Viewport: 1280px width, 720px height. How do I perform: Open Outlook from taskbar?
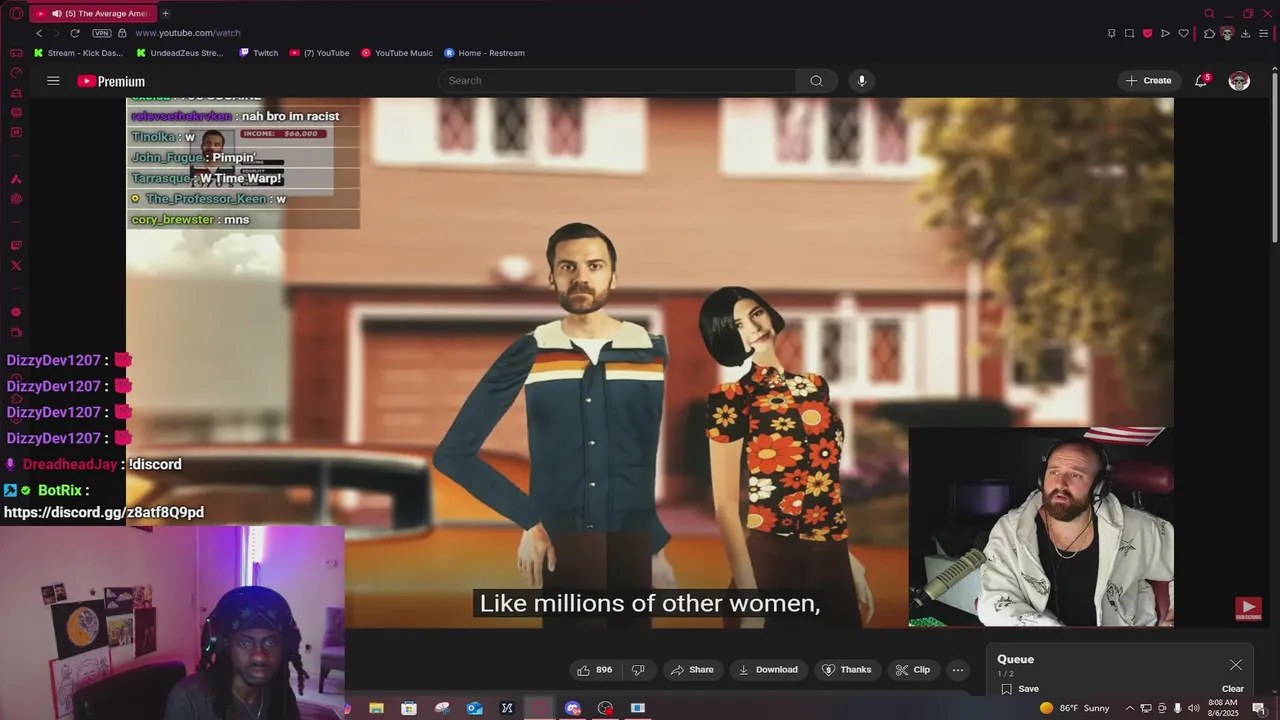(475, 708)
